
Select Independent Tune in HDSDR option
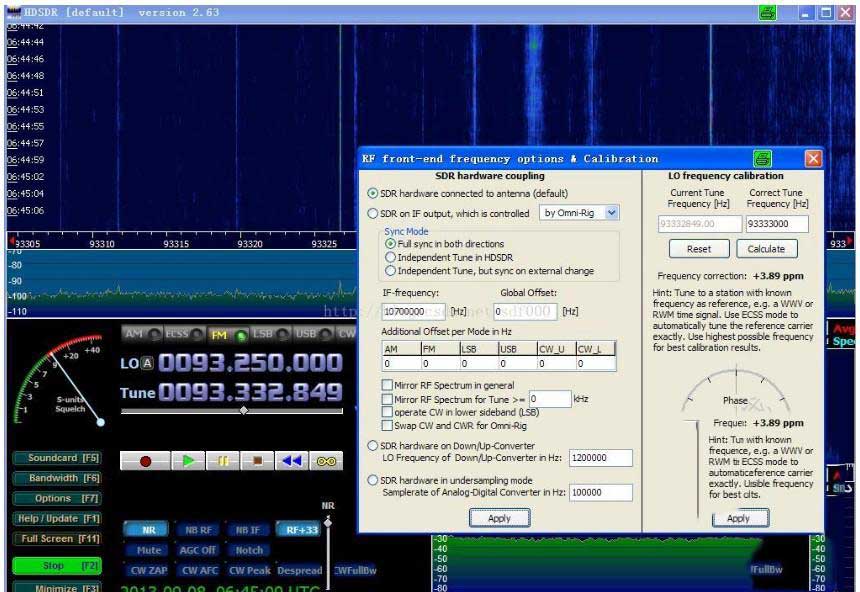pos(390,257)
